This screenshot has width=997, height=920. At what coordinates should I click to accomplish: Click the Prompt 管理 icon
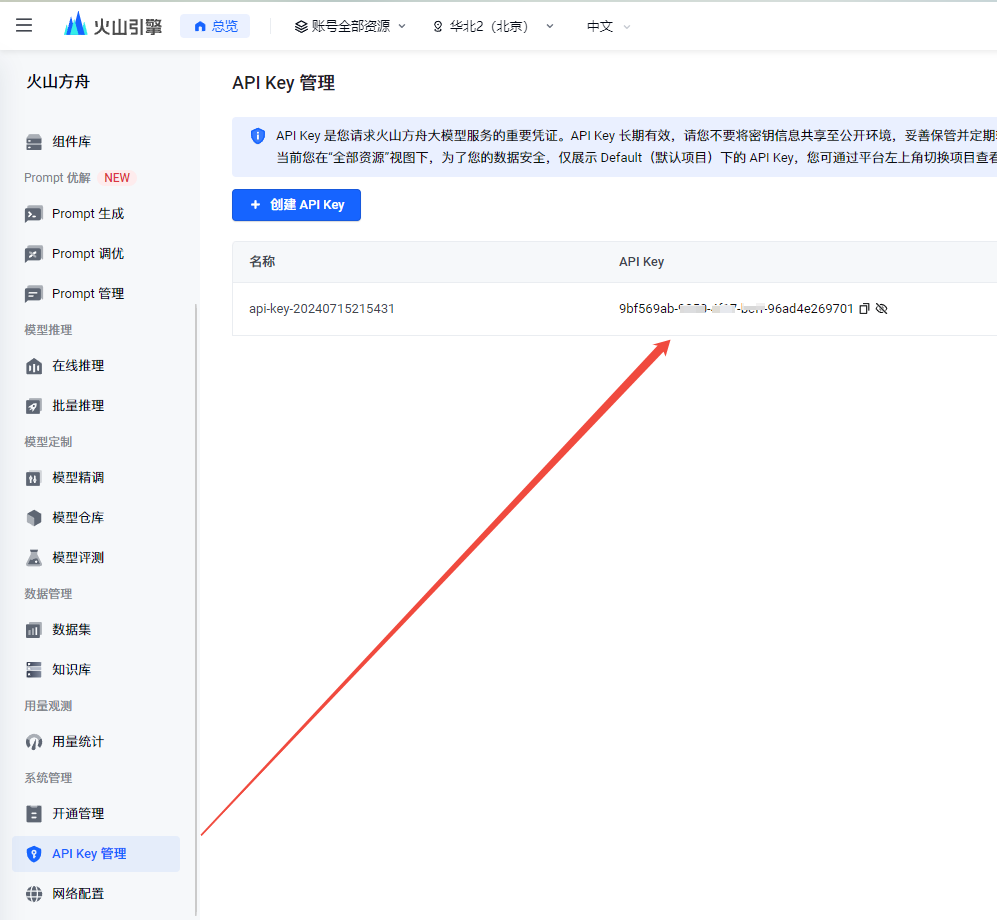pos(34,294)
